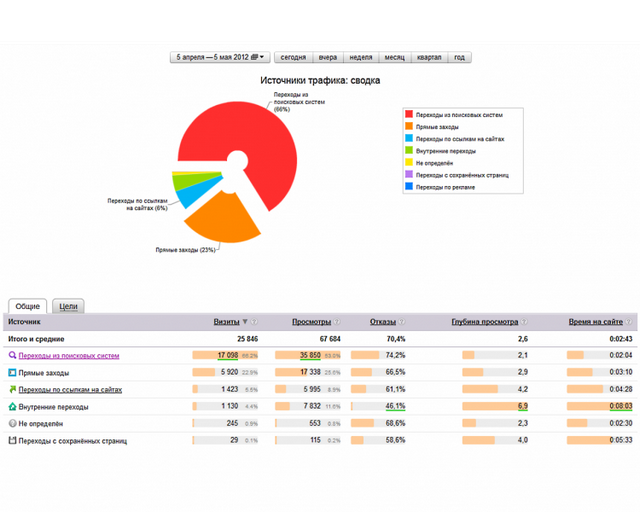Click the internal transitions house icon

[x=13, y=407]
